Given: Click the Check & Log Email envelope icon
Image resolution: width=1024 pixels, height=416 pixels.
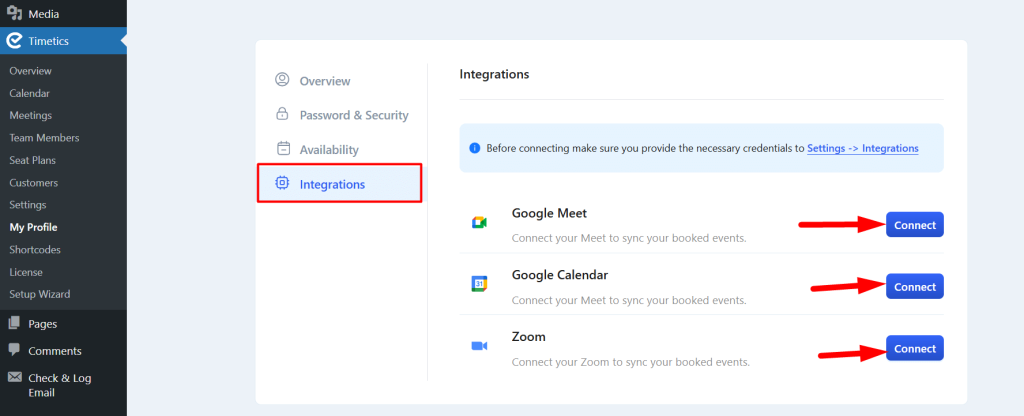Looking at the screenshot, I should pyautogui.click(x=14, y=377).
